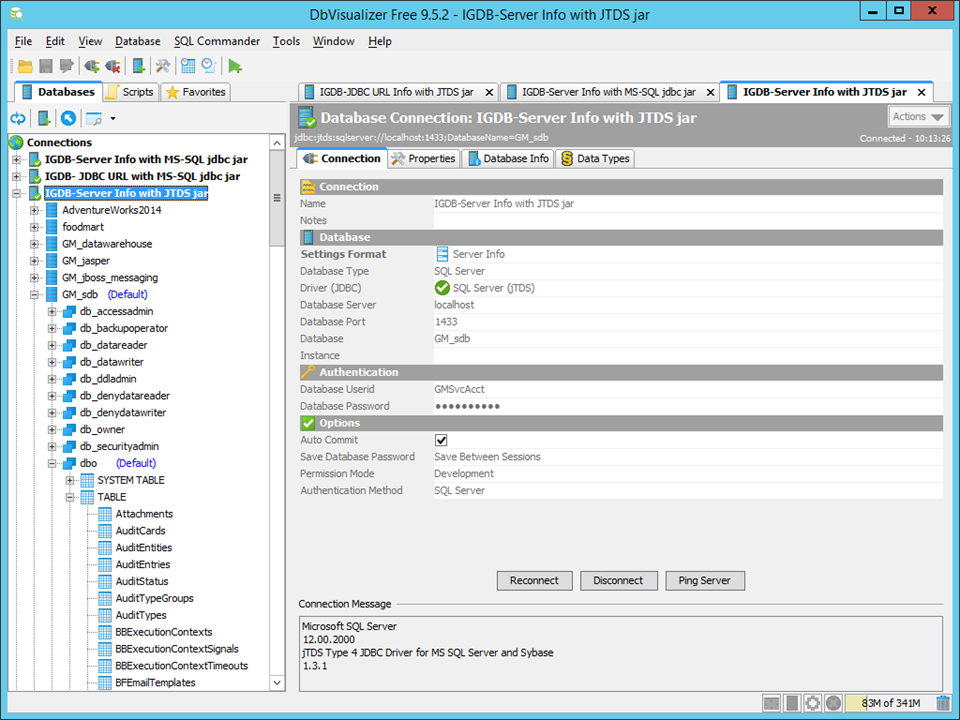The image size is (960, 720).
Task: Reload the Databases tree with refresh icon
Action: [18, 118]
